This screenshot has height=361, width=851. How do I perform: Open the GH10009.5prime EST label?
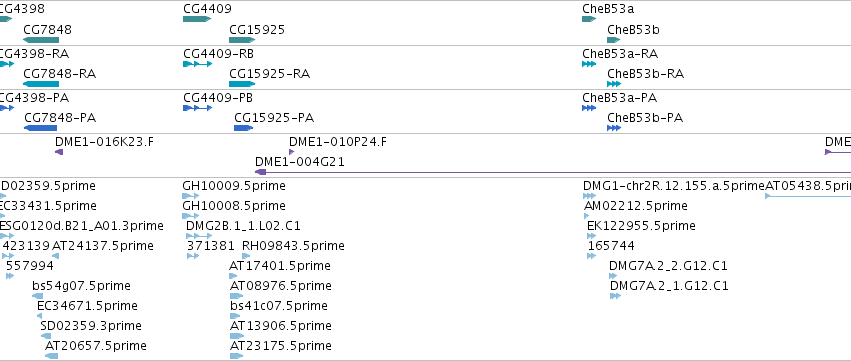pos(234,186)
